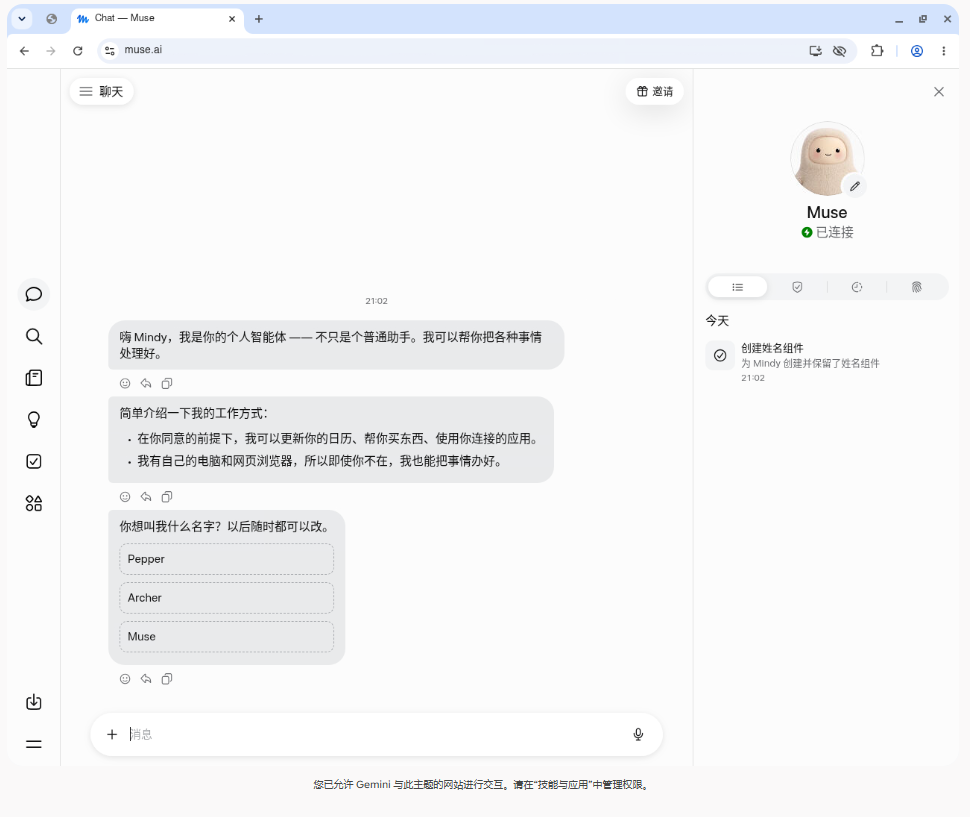Open the Chrome profile avatar icon
The width and height of the screenshot is (970, 817).
(917, 51)
